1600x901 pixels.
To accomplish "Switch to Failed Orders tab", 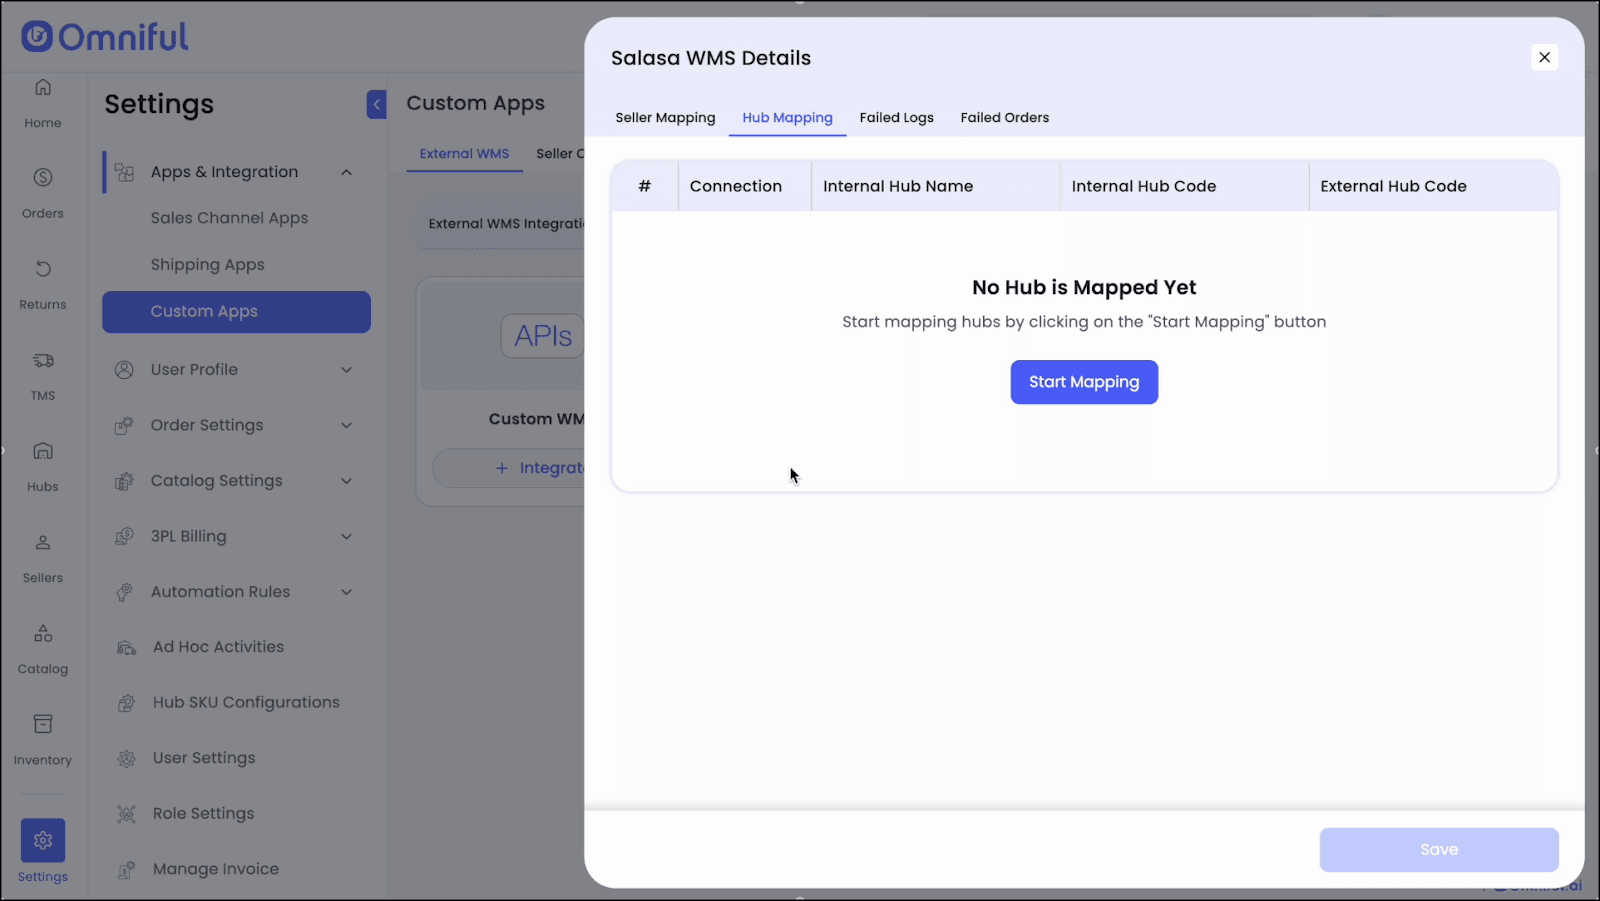I will tap(1004, 118).
